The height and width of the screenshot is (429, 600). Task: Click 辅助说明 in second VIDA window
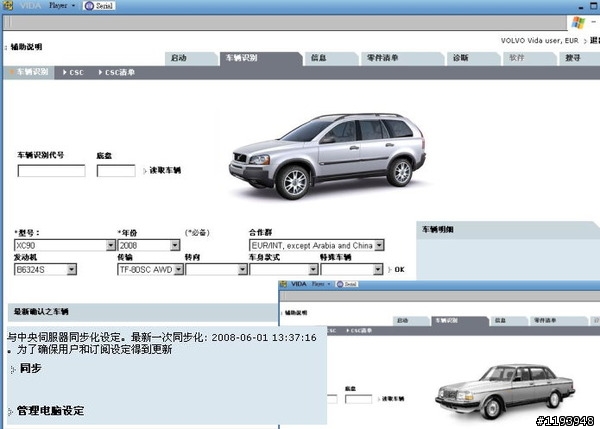click(296, 313)
